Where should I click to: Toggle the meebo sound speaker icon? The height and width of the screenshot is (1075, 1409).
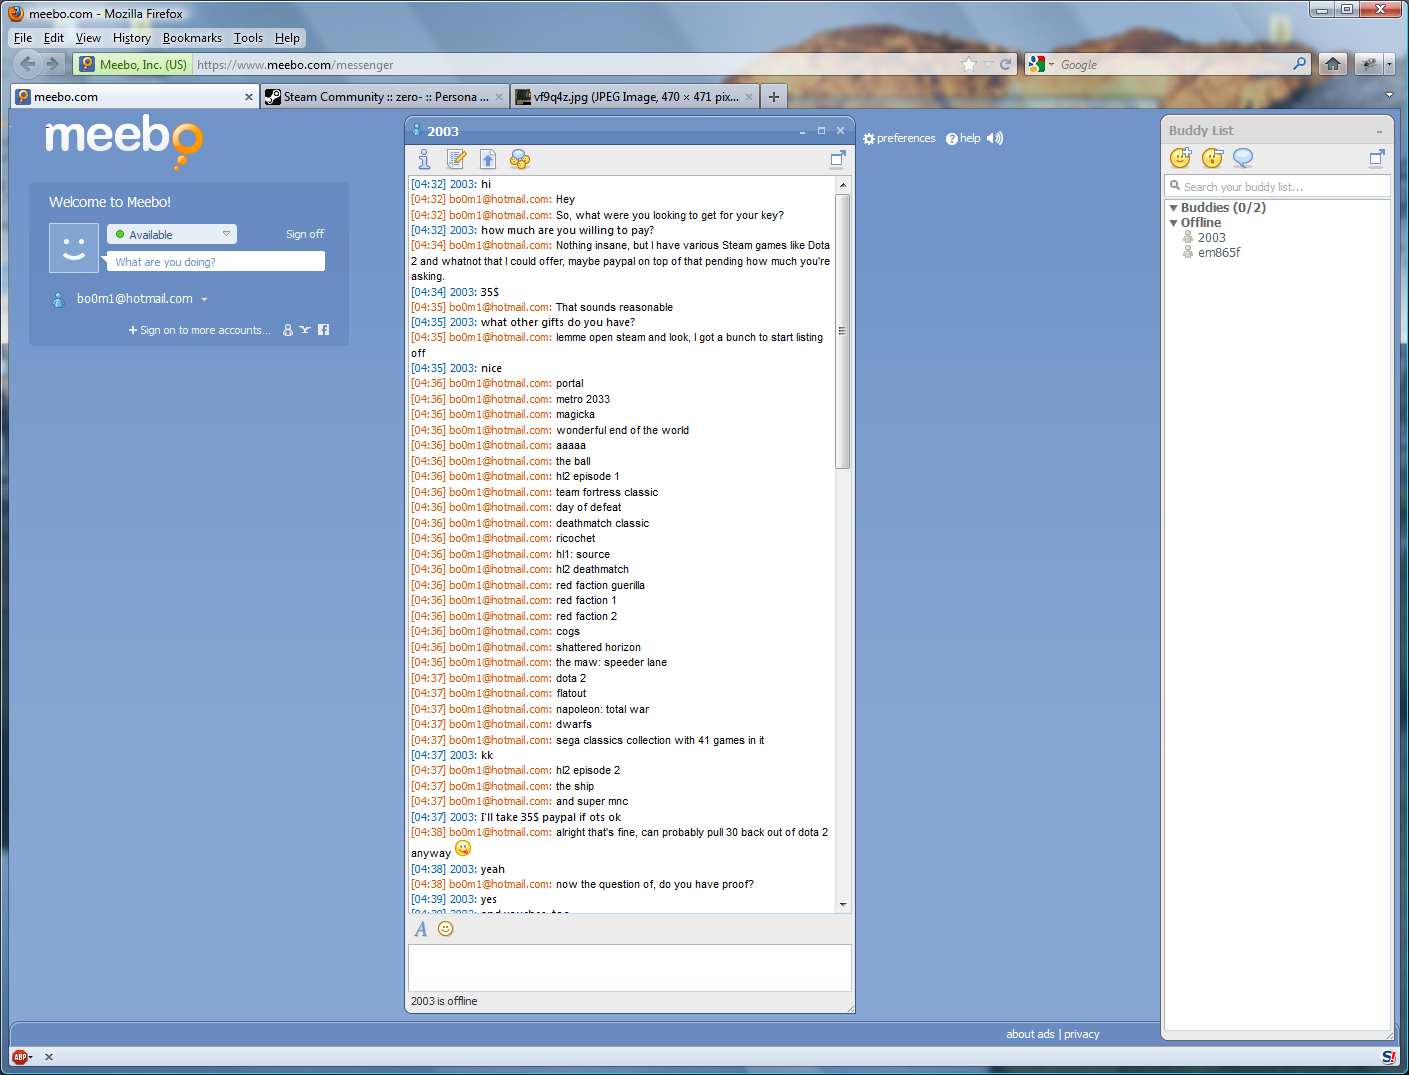[995, 138]
